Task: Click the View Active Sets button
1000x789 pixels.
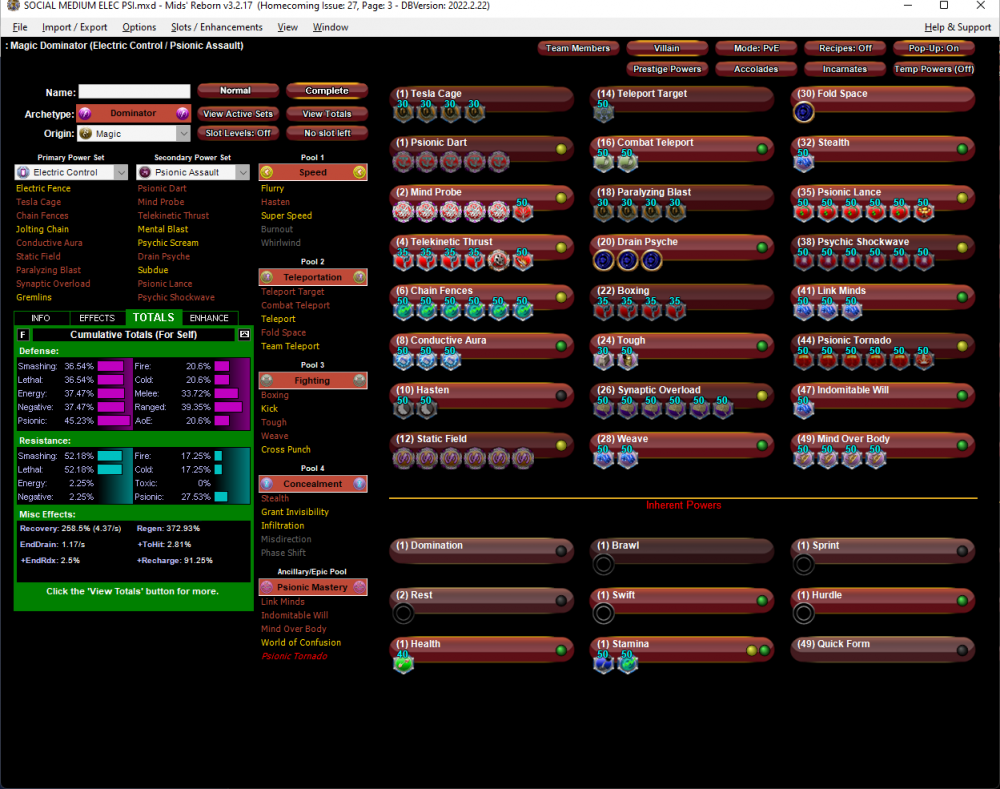Action: [237, 114]
